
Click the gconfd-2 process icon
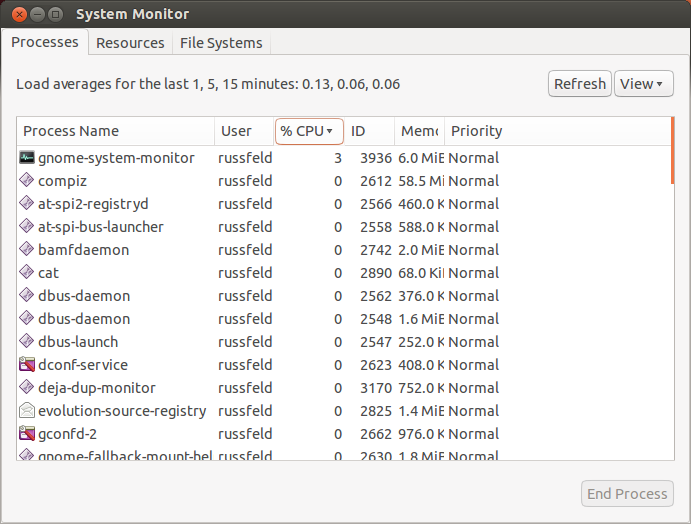(x=27, y=434)
